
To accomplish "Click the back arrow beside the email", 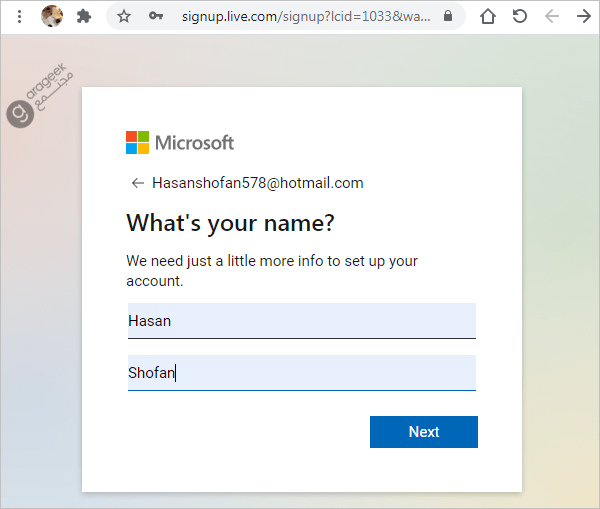I will pyautogui.click(x=137, y=183).
